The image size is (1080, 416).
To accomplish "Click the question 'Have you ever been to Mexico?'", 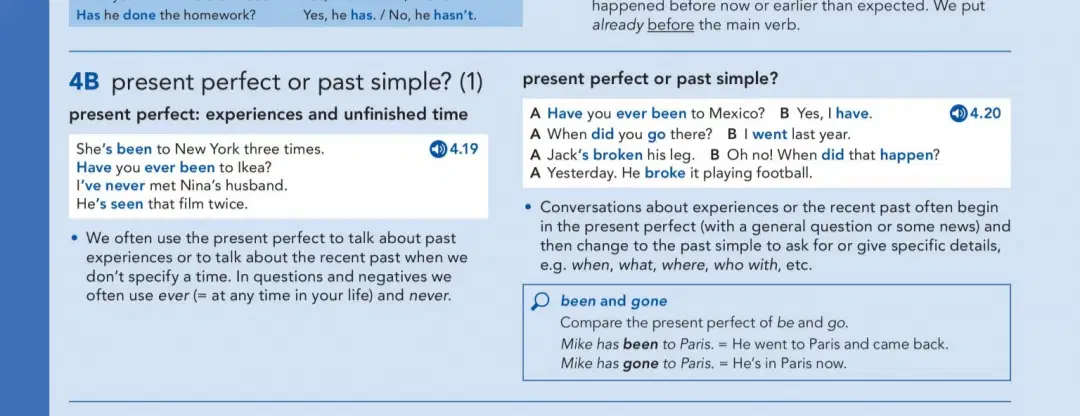I will pyautogui.click(x=656, y=114).
